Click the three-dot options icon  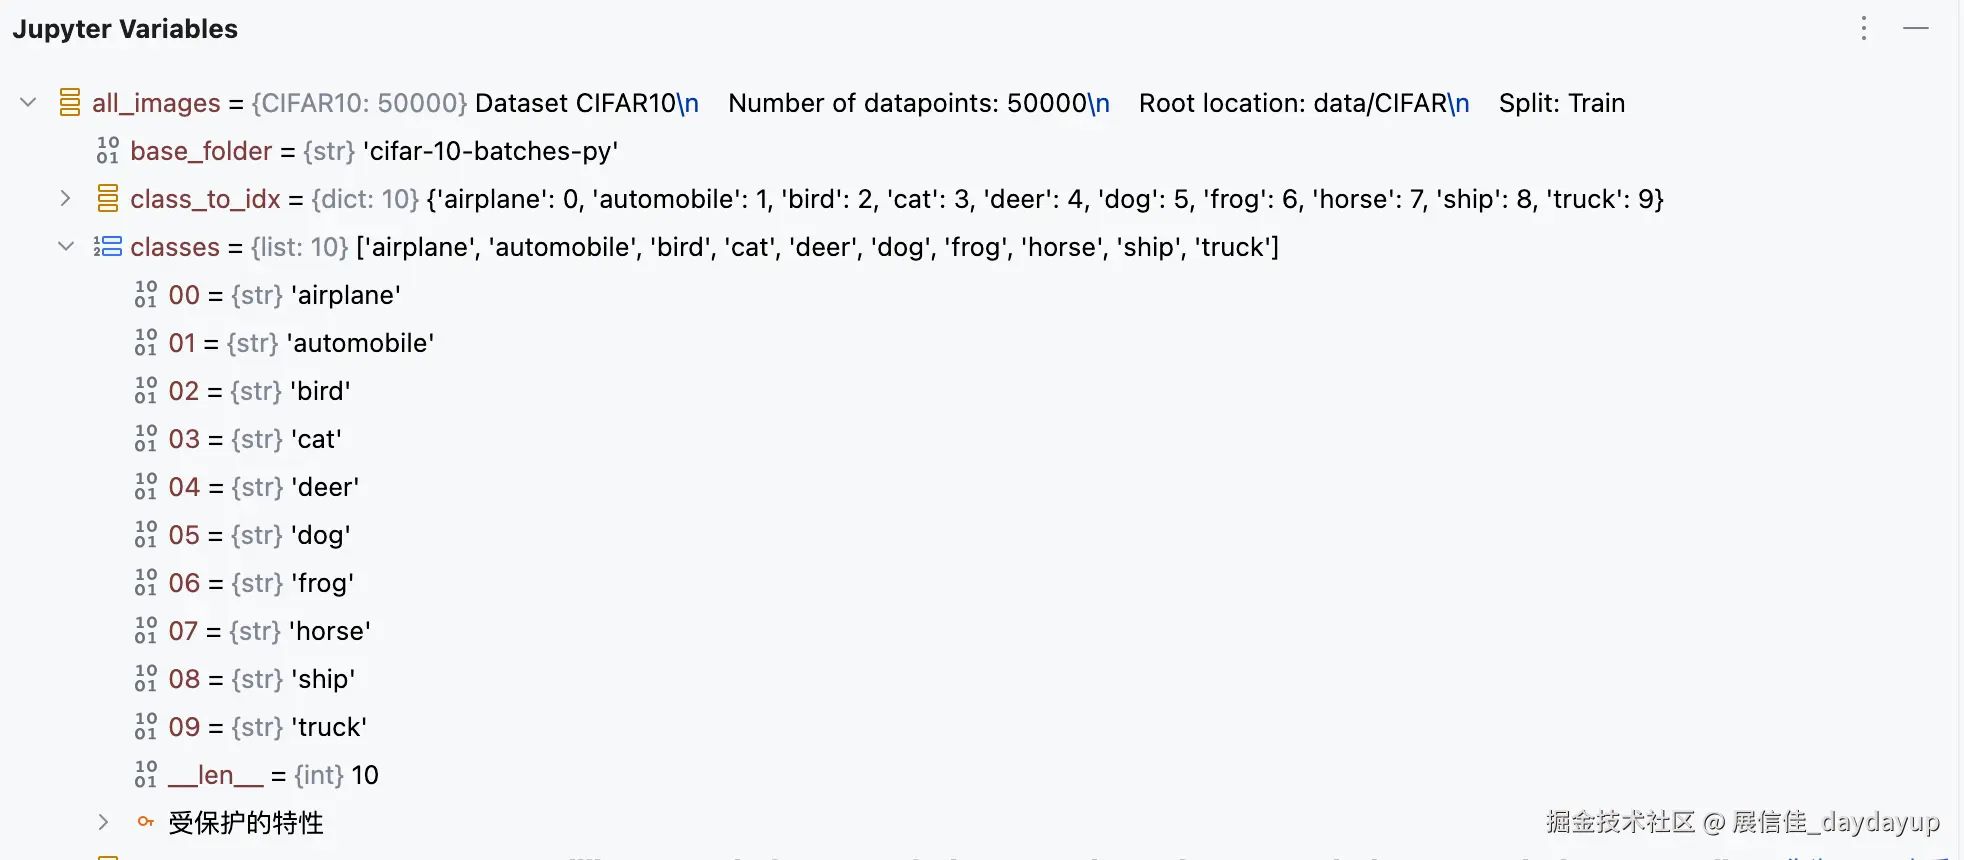coord(1864,28)
